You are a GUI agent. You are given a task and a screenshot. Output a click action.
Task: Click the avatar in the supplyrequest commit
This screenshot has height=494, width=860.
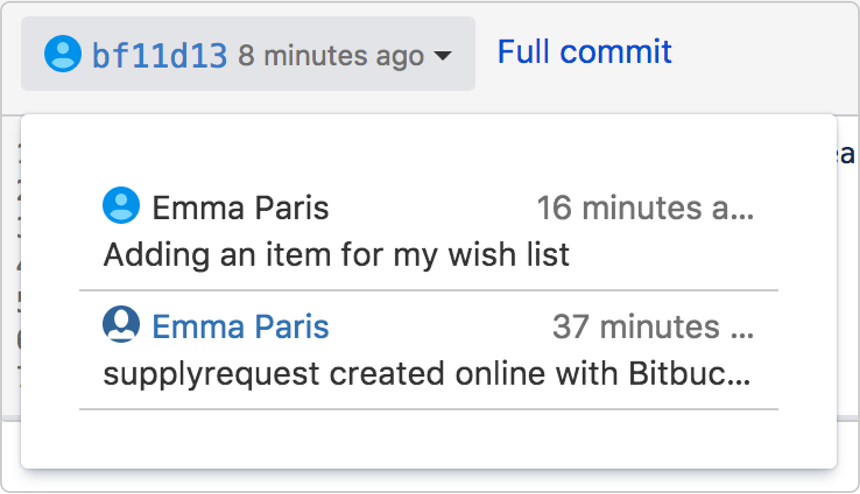click(121, 325)
